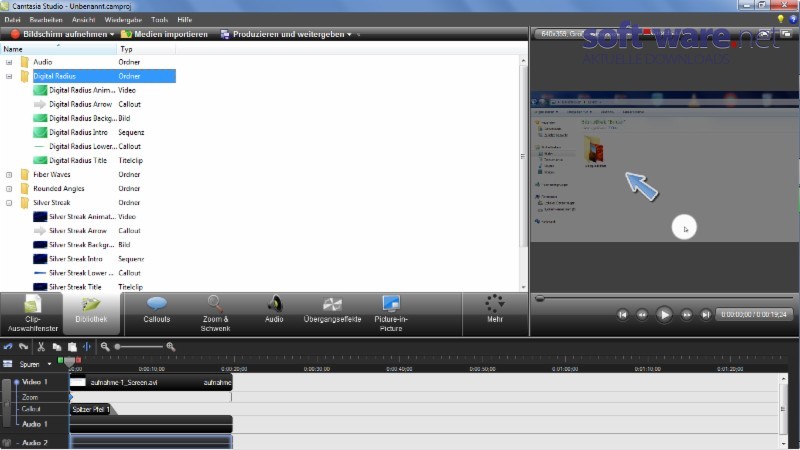Toggle lock on Audio 2 track

pyautogui.click(x=7, y=443)
